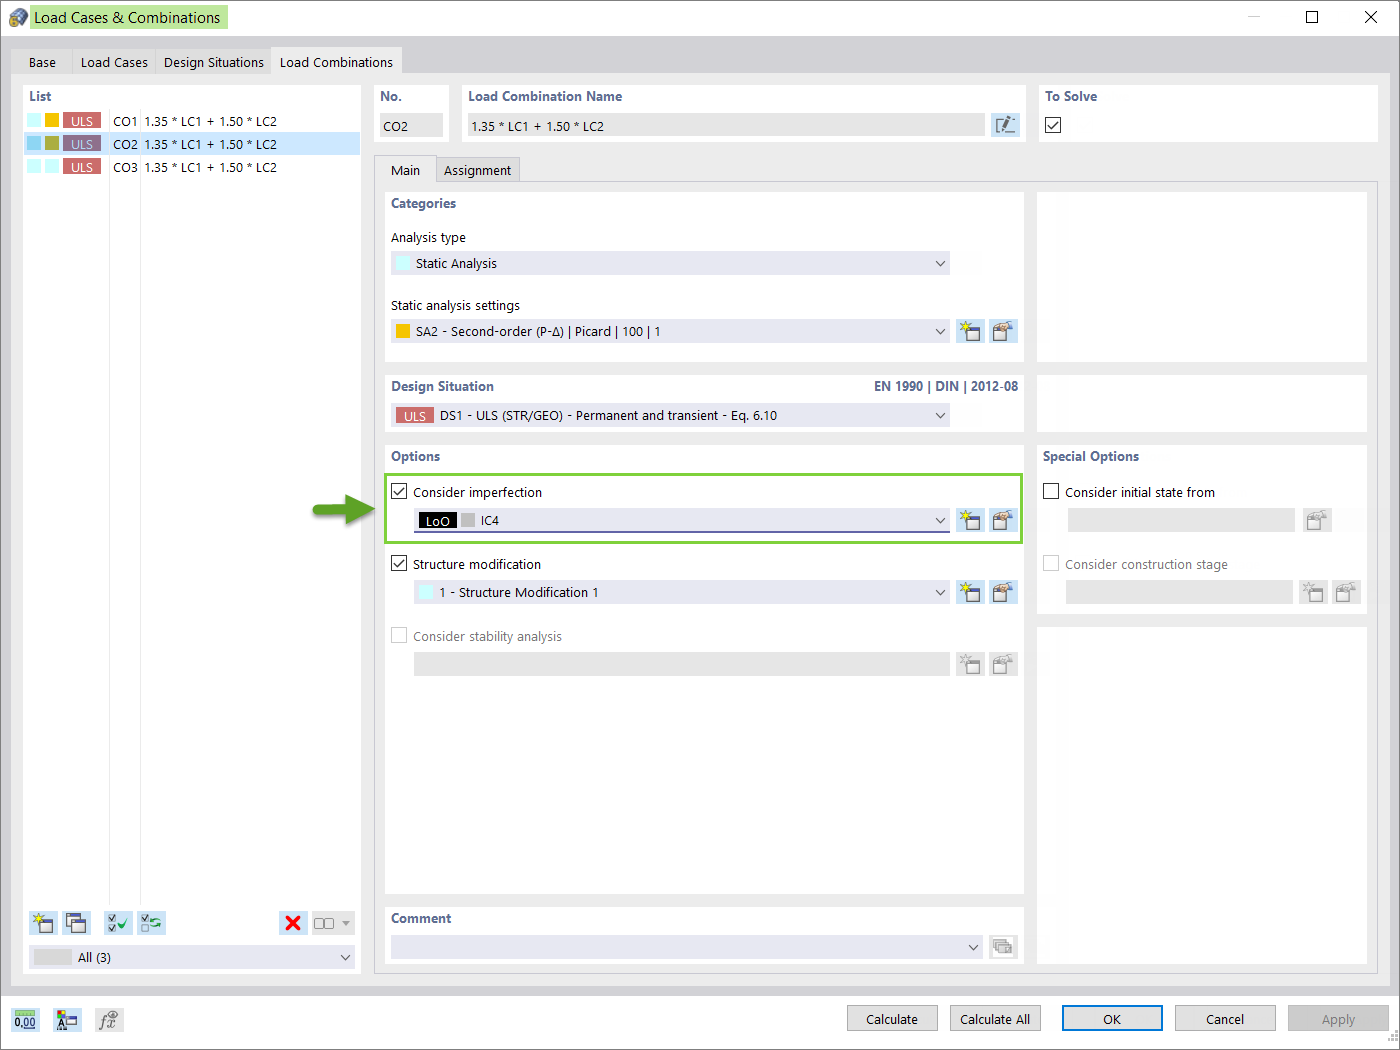
Task: Open Static analysis settings dropdown
Action: click(670, 331)
